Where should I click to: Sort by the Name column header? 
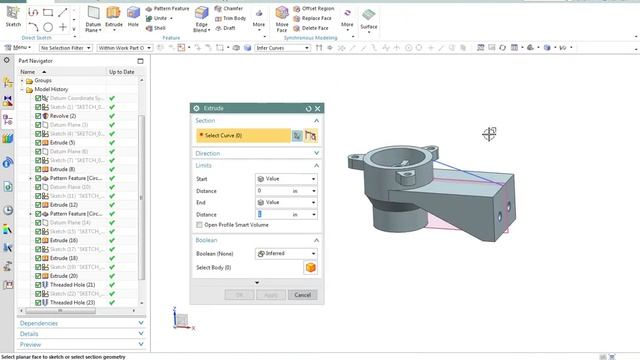pos(28,72)
